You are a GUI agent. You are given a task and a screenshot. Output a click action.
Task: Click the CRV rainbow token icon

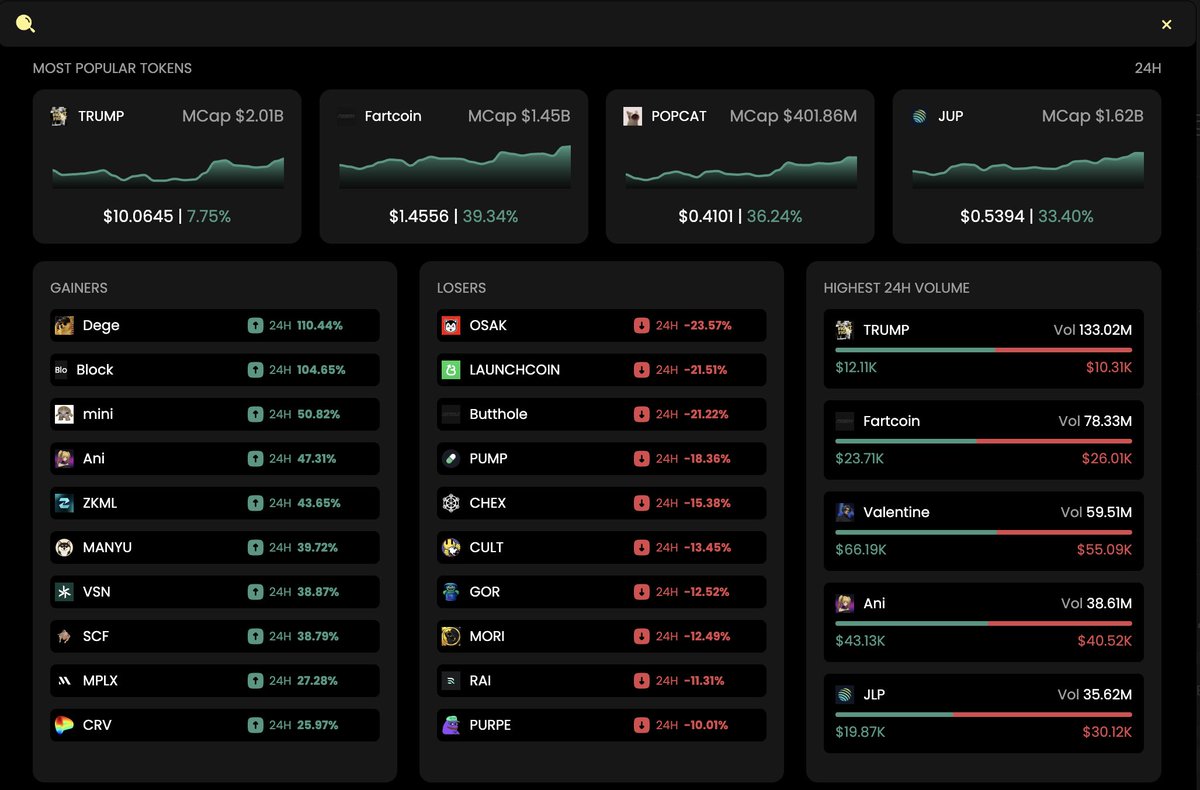pos(64,725)
